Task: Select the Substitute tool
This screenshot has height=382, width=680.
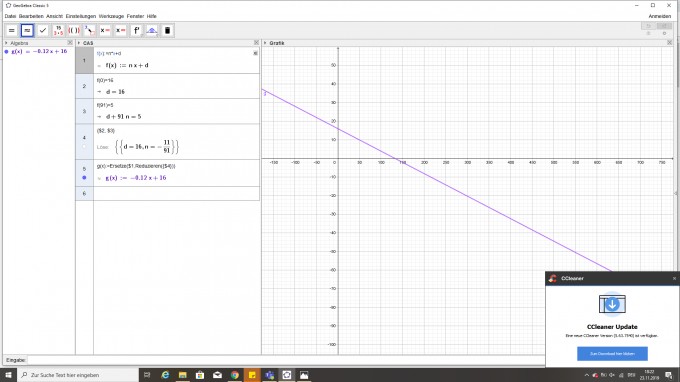Action: pyautogui.click(x=89, y=30)
